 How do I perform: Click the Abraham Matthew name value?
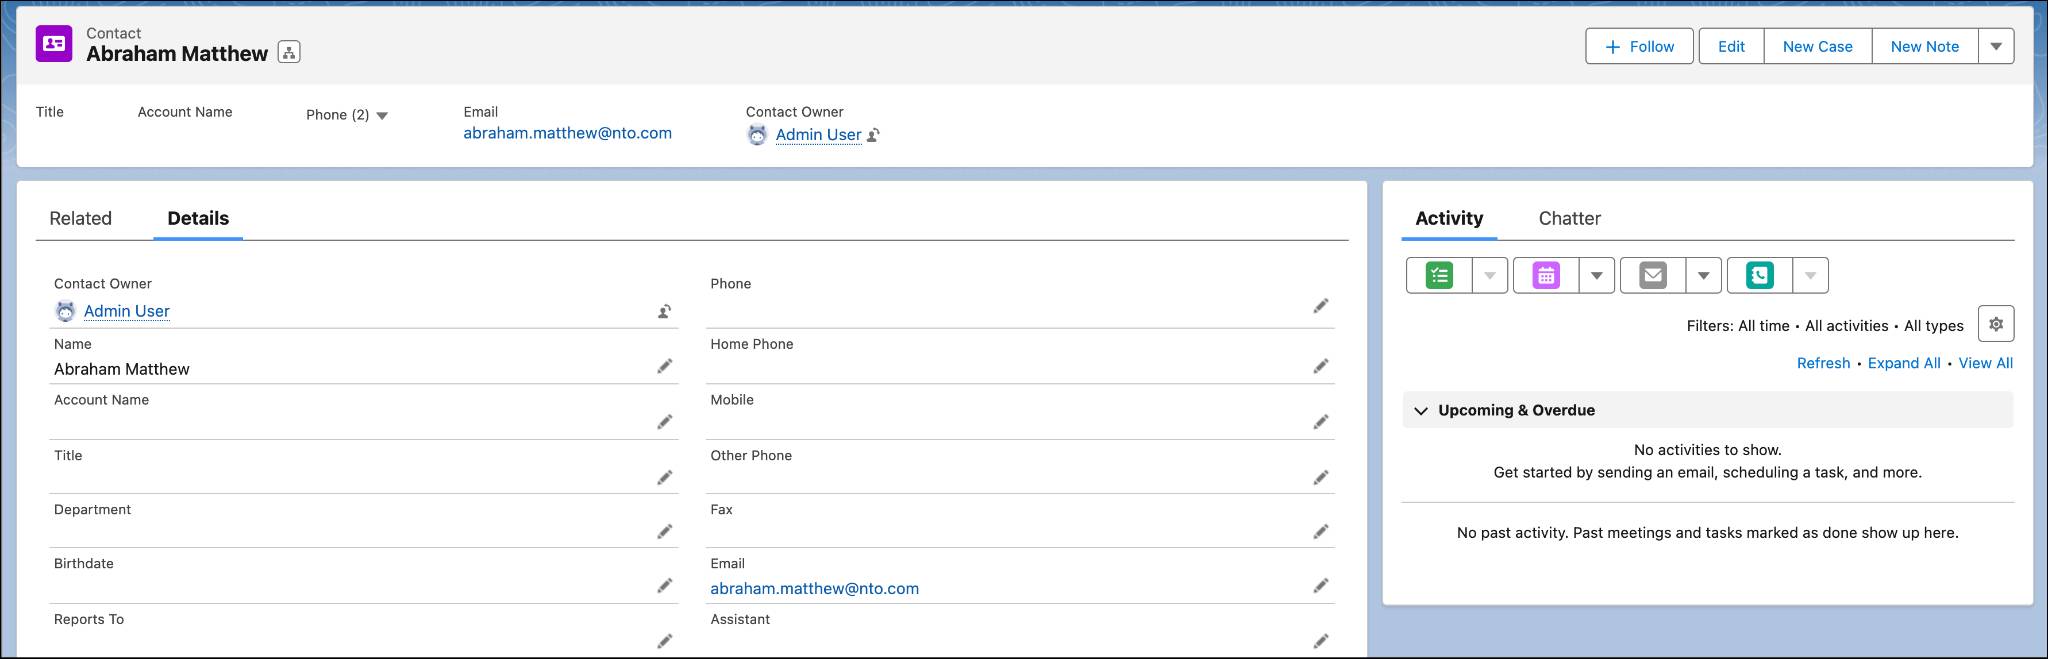tap(122, 369)
